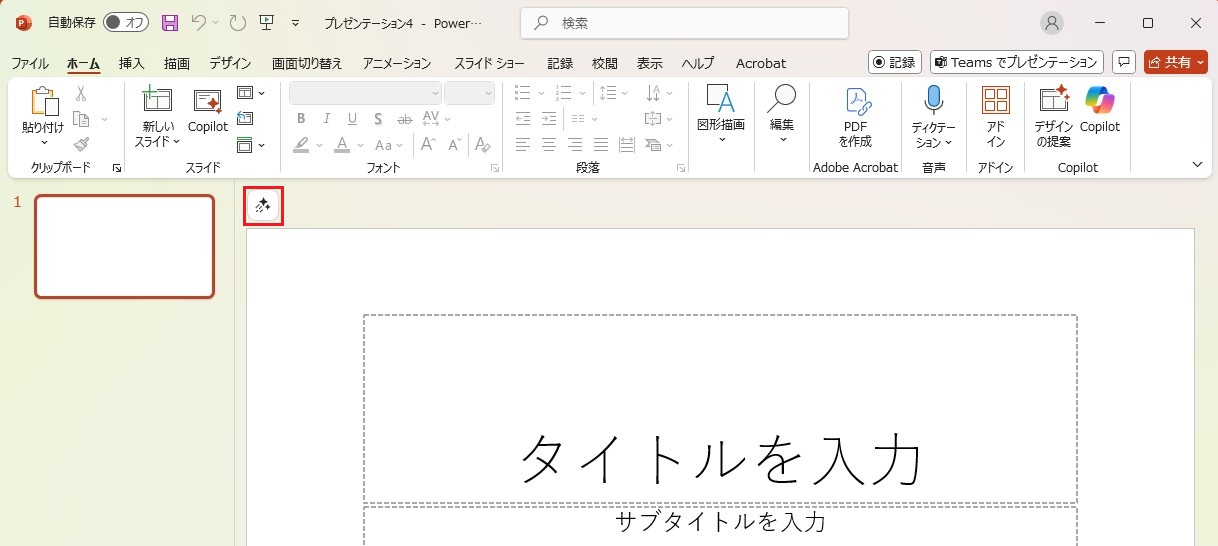Open the Animations (アニメーション) tab

[x=396, y=63]
